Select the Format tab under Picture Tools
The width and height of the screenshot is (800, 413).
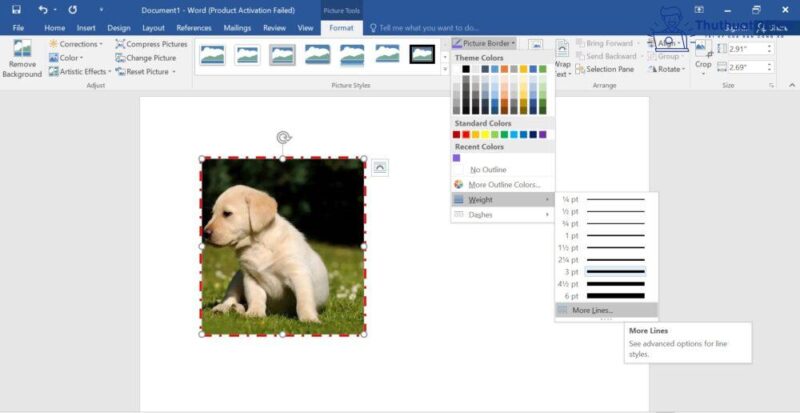[x=341, y=28]
